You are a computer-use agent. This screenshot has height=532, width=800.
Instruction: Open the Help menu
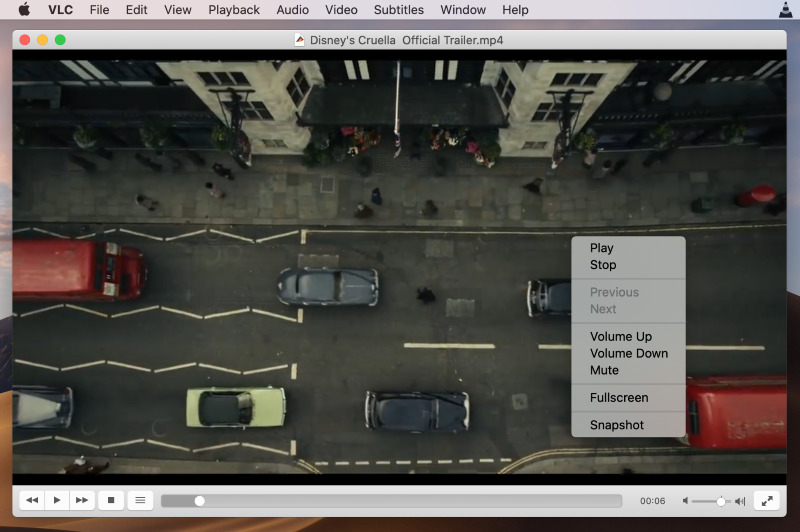pyautogui.click(x=515, y=10)
